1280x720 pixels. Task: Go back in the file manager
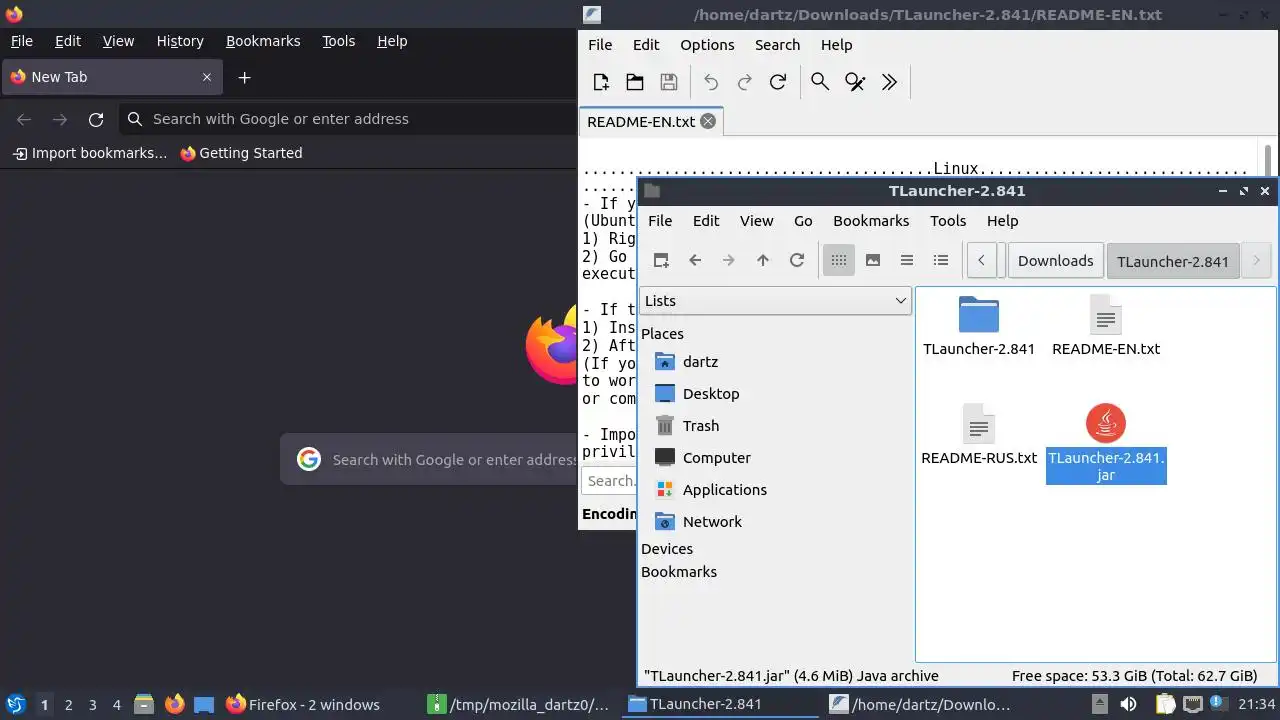click(695, 260)
